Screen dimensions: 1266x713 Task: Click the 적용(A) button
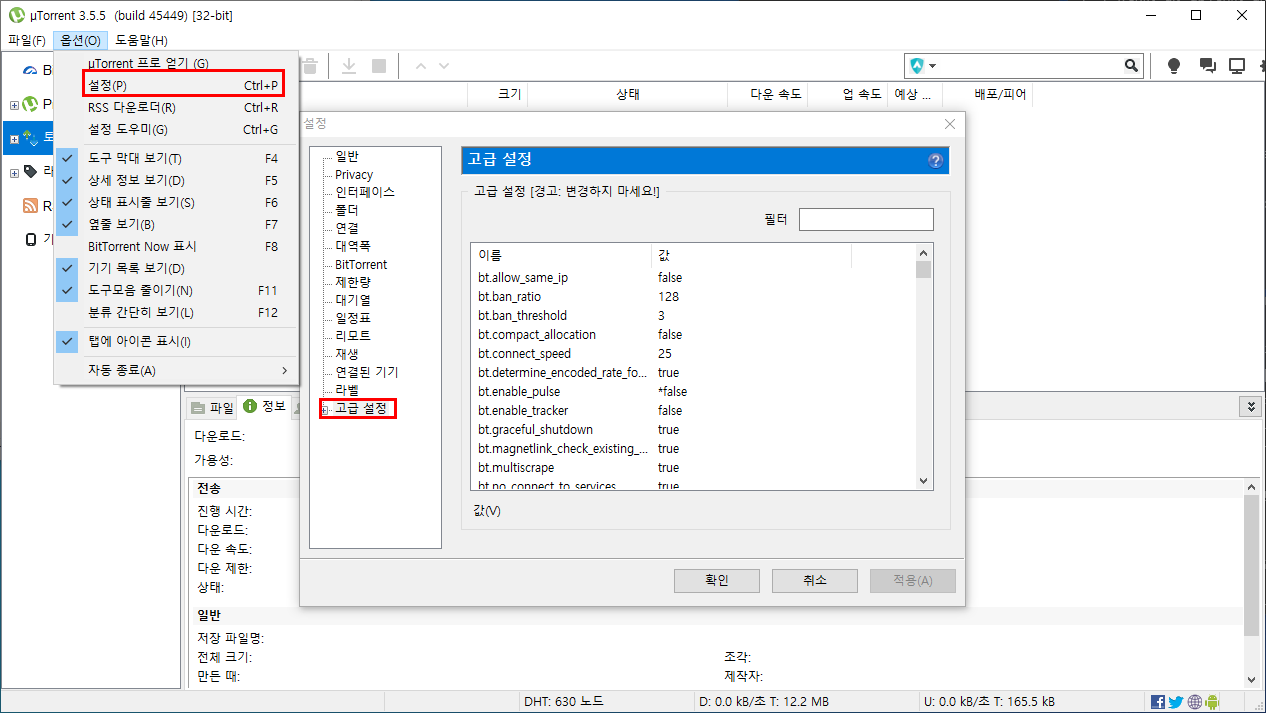(913, 581)
